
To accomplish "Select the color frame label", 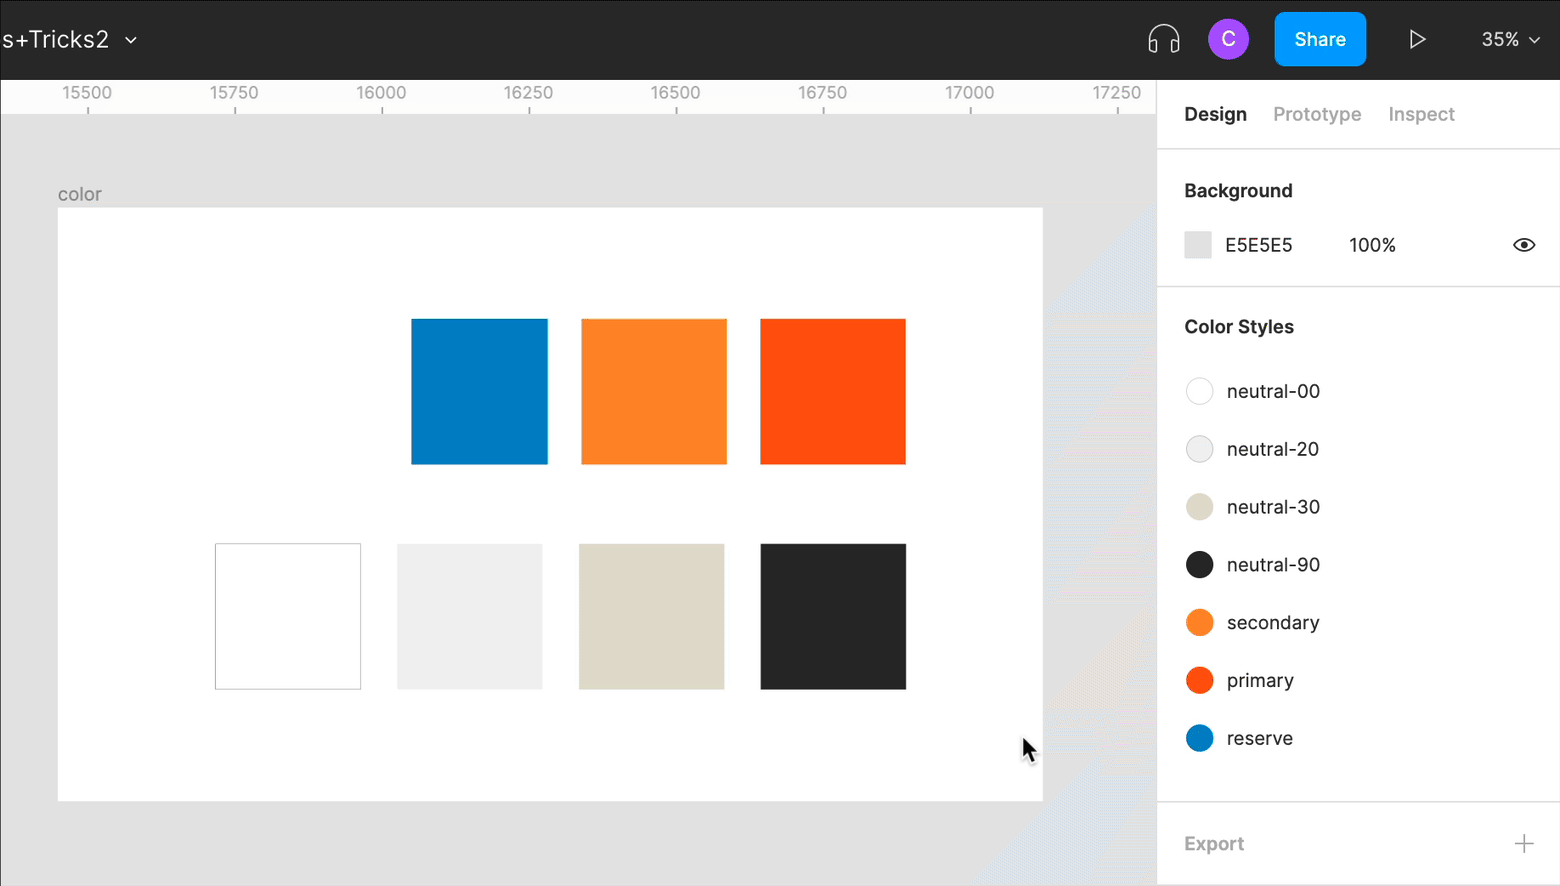I will (80, 194).
